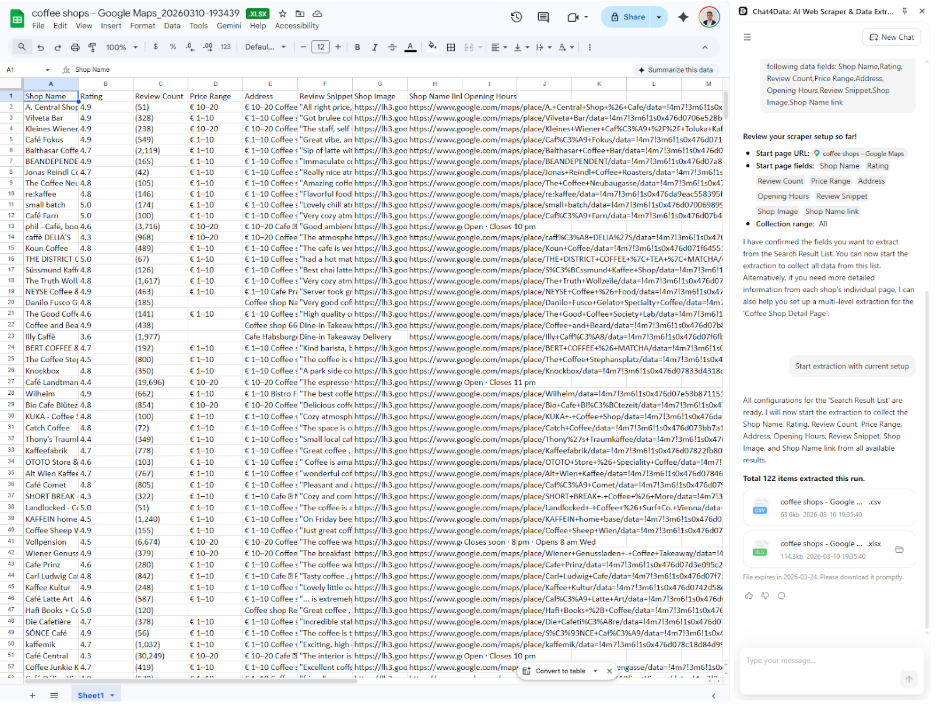Open the Gemini sparkle icon
Viewport: 941px width, 707px height.
pyautogui.click(x=683, y=17)
